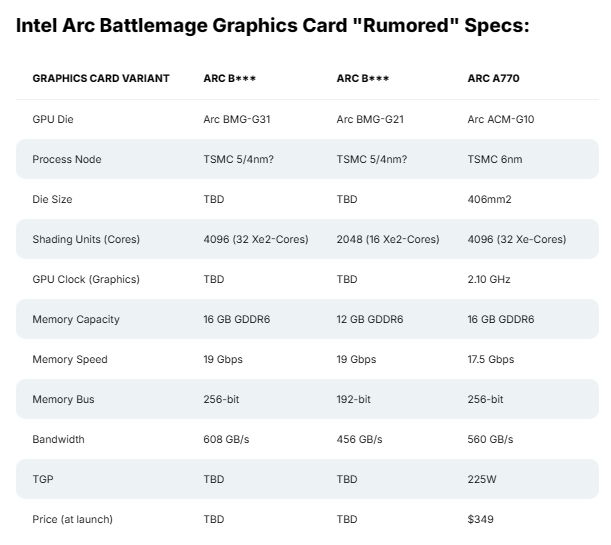Select the Arc BMG-G31 cell
Viewport: 611px width, 545px height.
click(x=237, y=120)
